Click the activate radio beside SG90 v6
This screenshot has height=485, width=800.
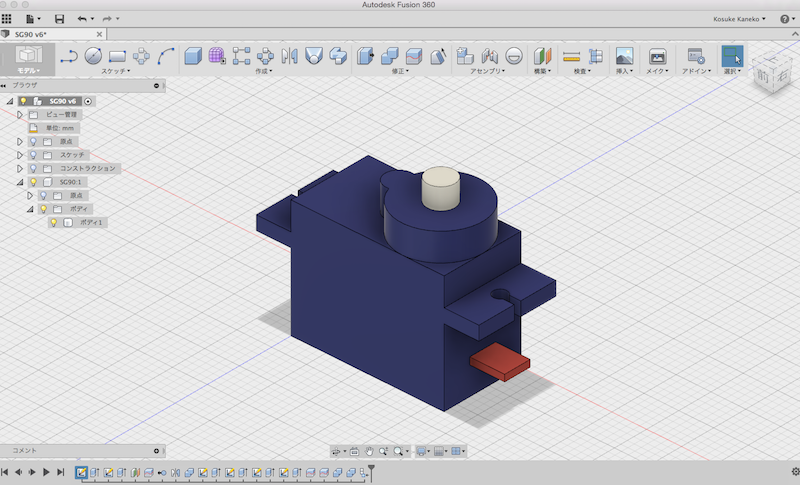(x=88, y=101)
